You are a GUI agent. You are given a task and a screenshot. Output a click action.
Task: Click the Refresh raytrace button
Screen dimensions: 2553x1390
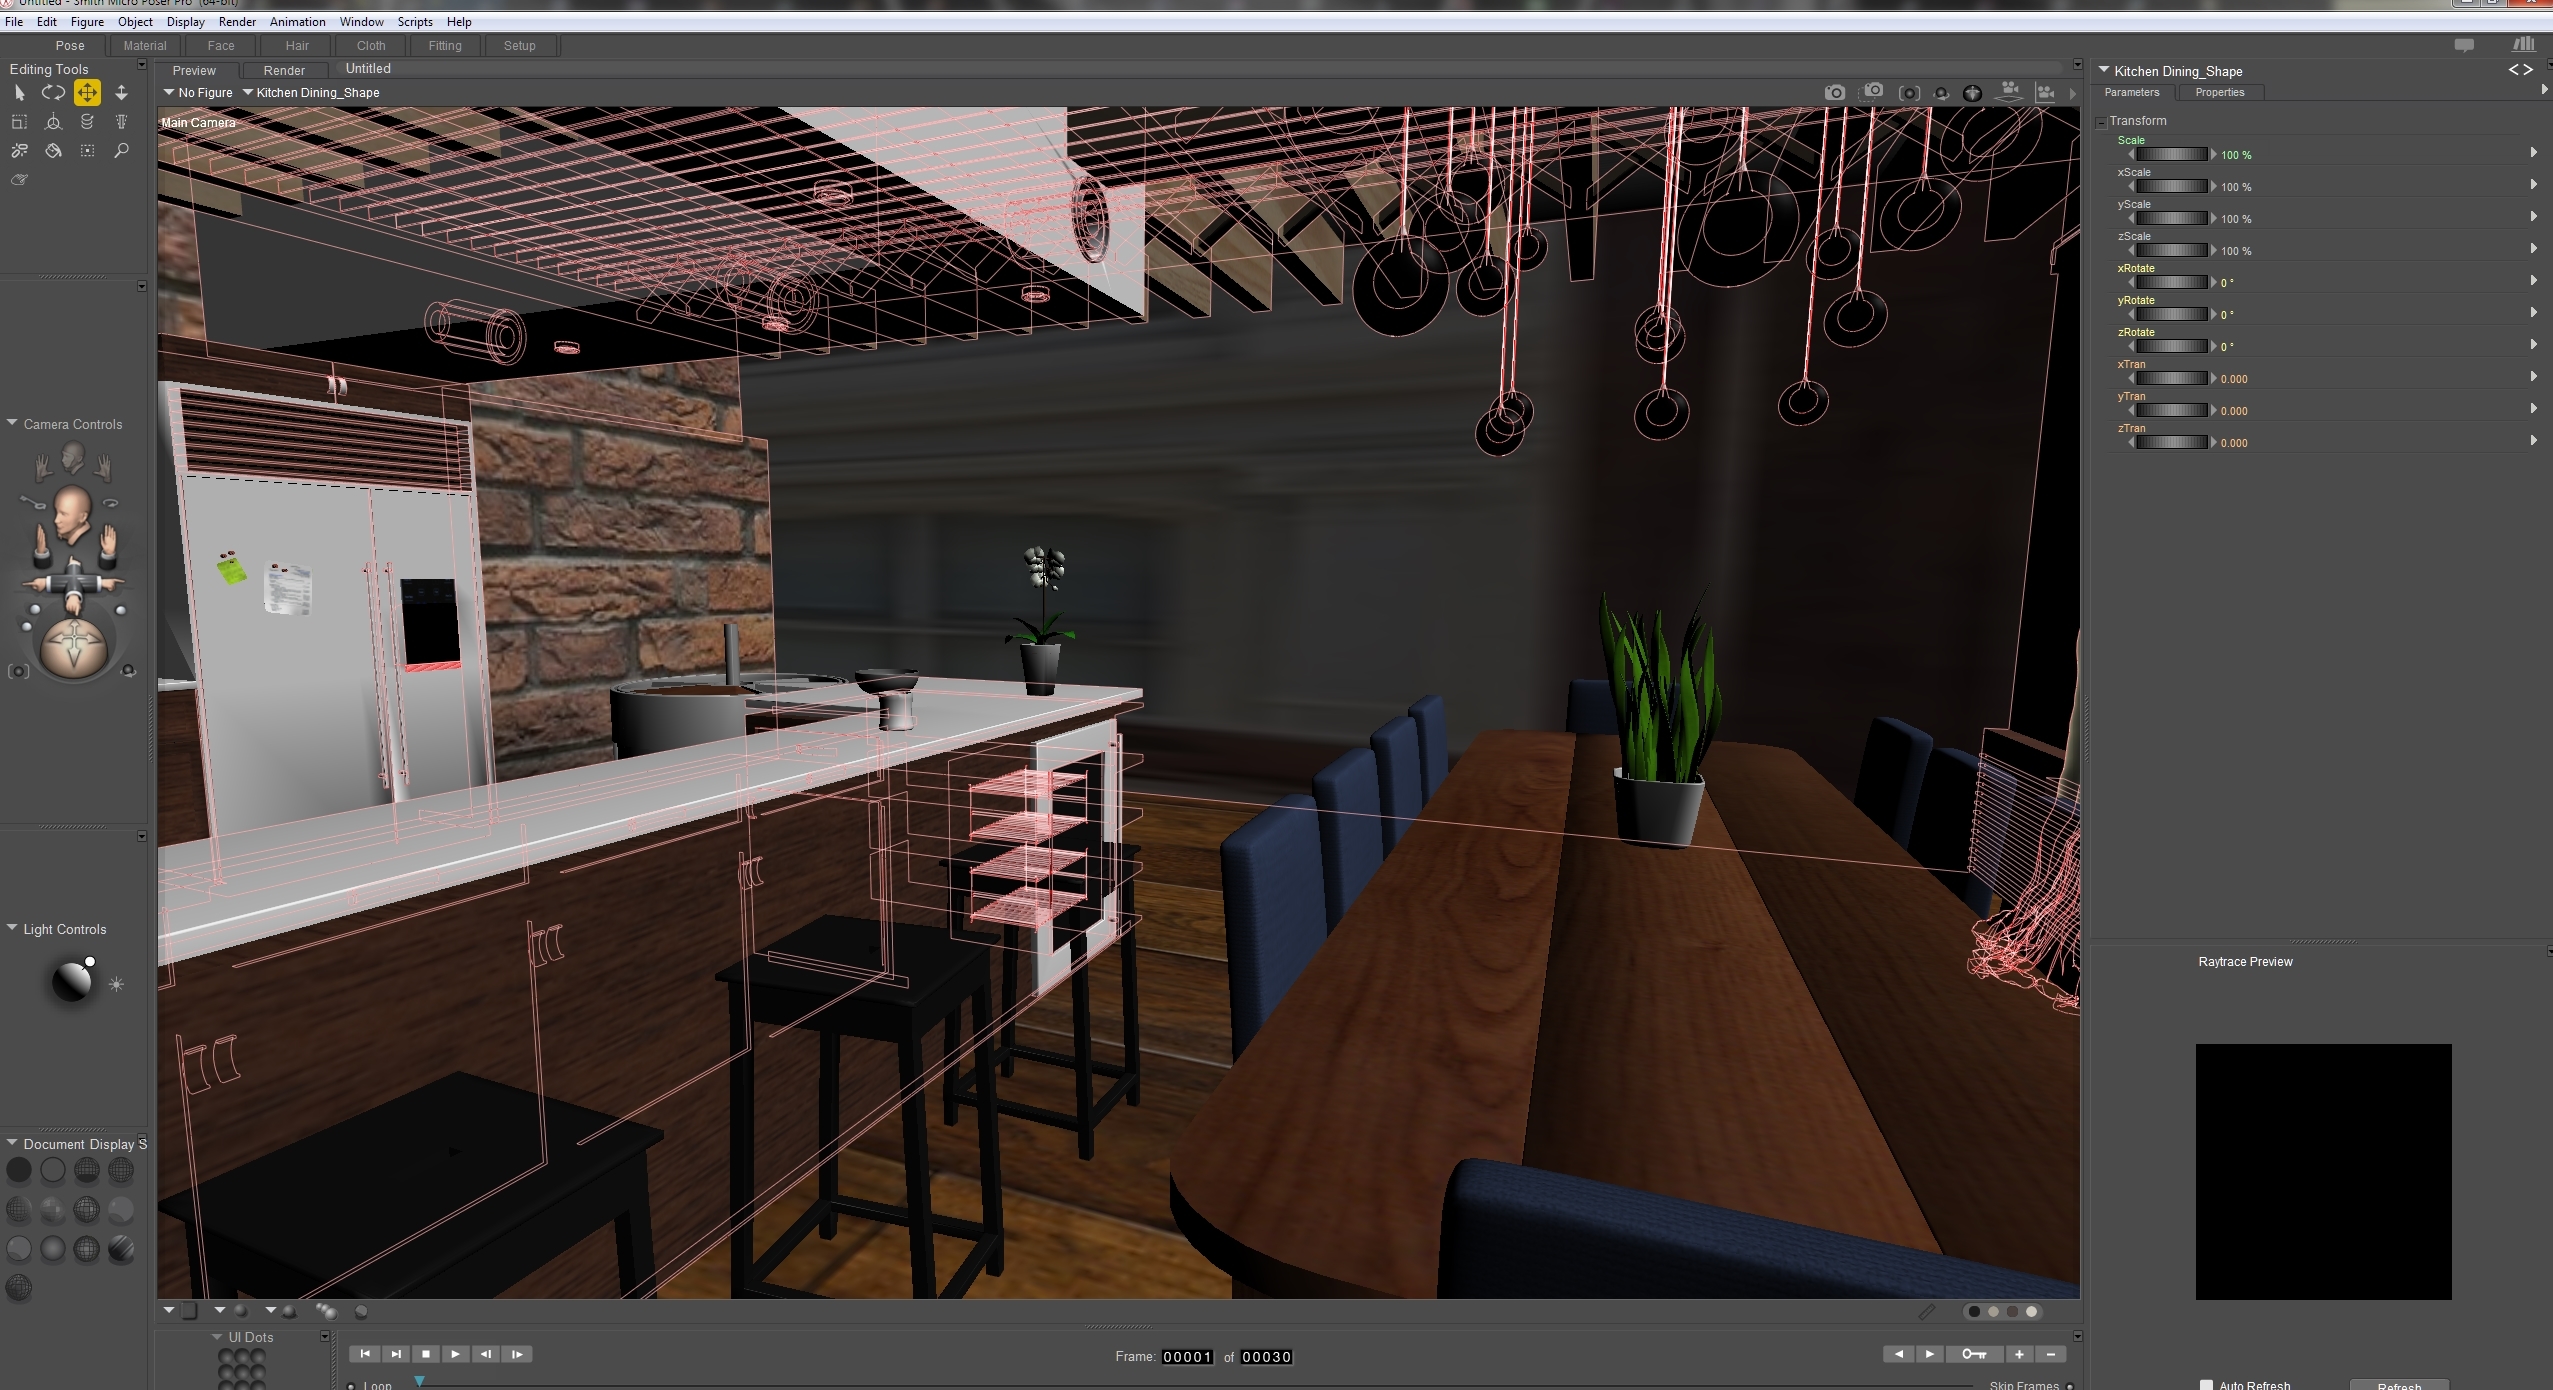coord(2398,1385)
